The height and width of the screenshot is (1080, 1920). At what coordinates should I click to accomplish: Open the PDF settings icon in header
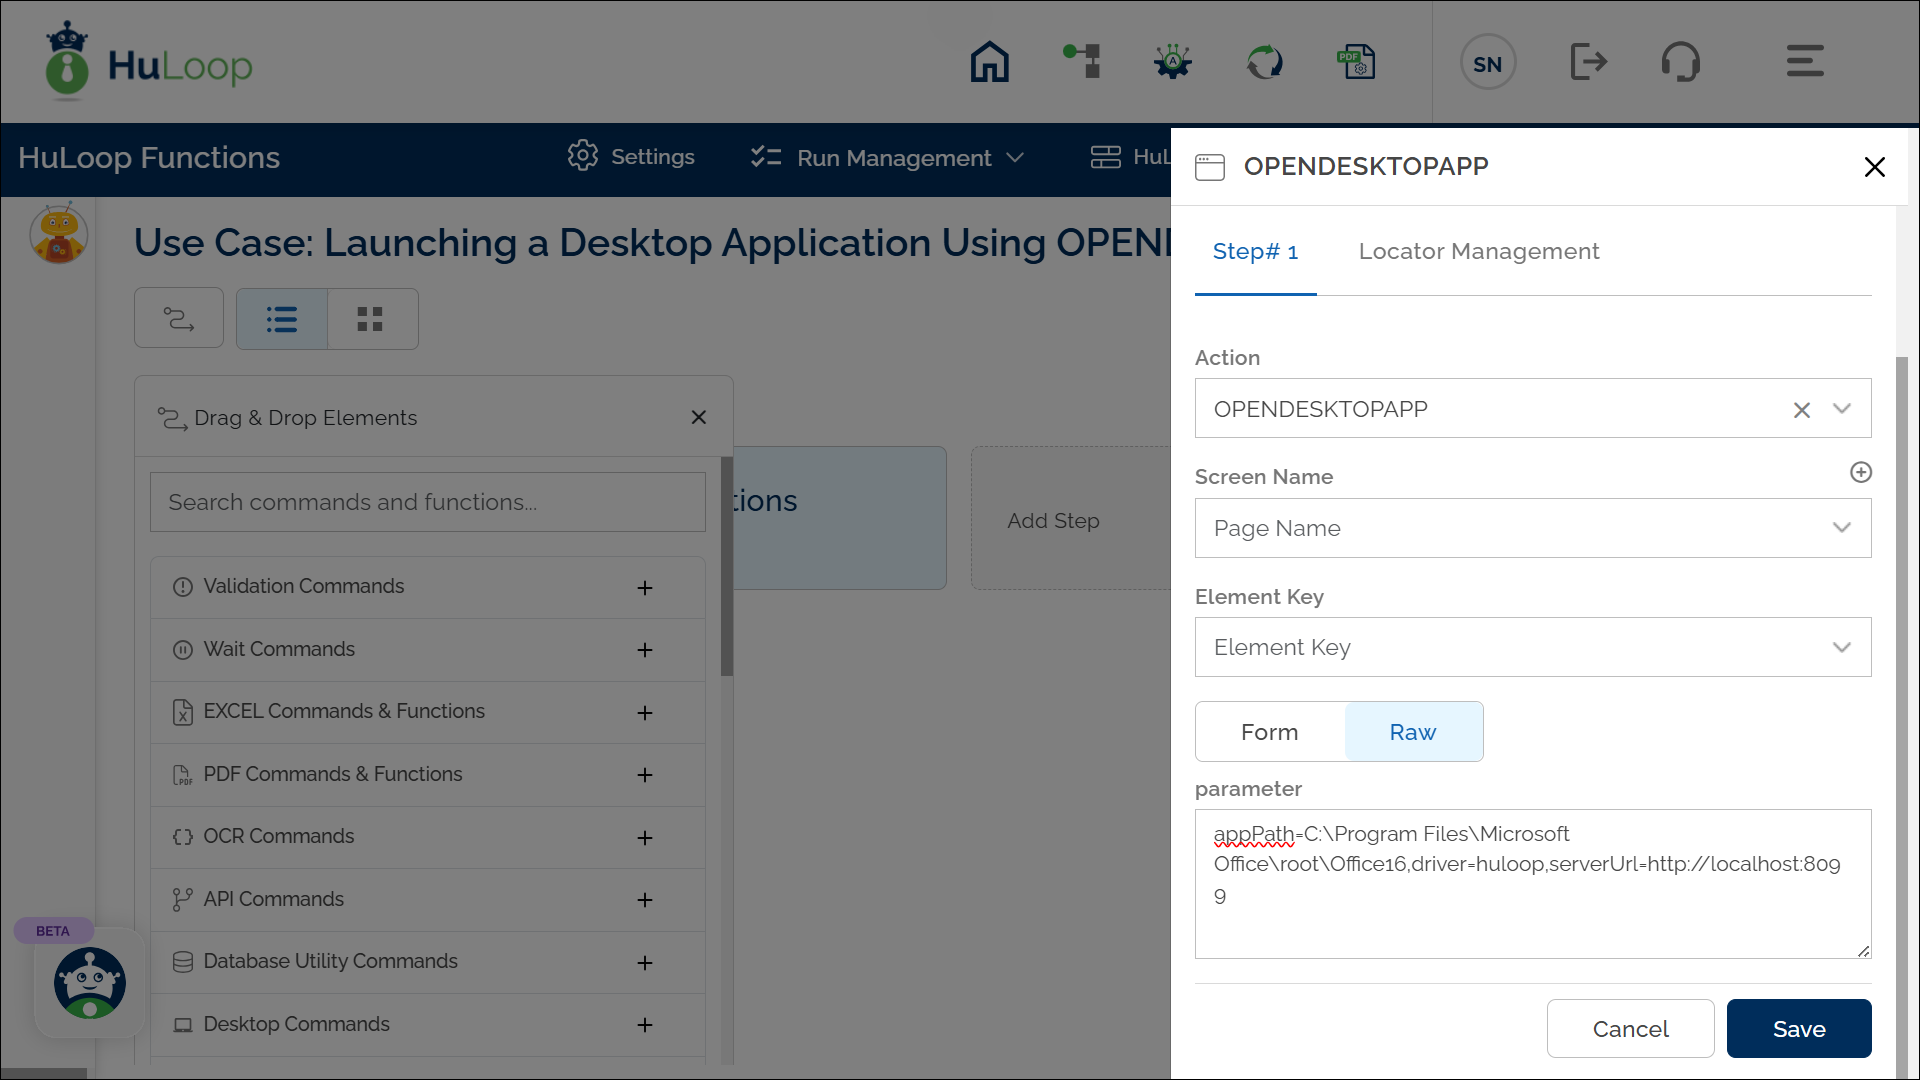coord(1356,62)
